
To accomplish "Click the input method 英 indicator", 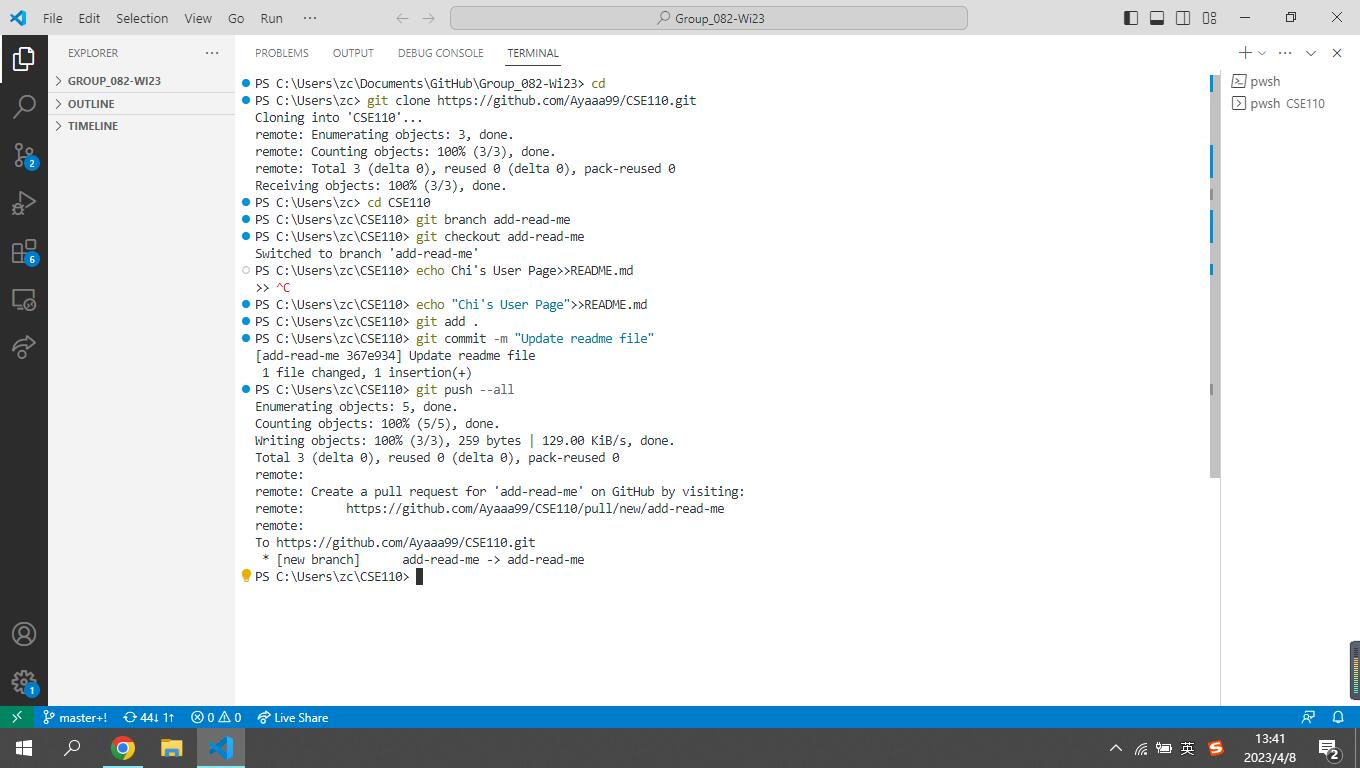I will 1188,748.
